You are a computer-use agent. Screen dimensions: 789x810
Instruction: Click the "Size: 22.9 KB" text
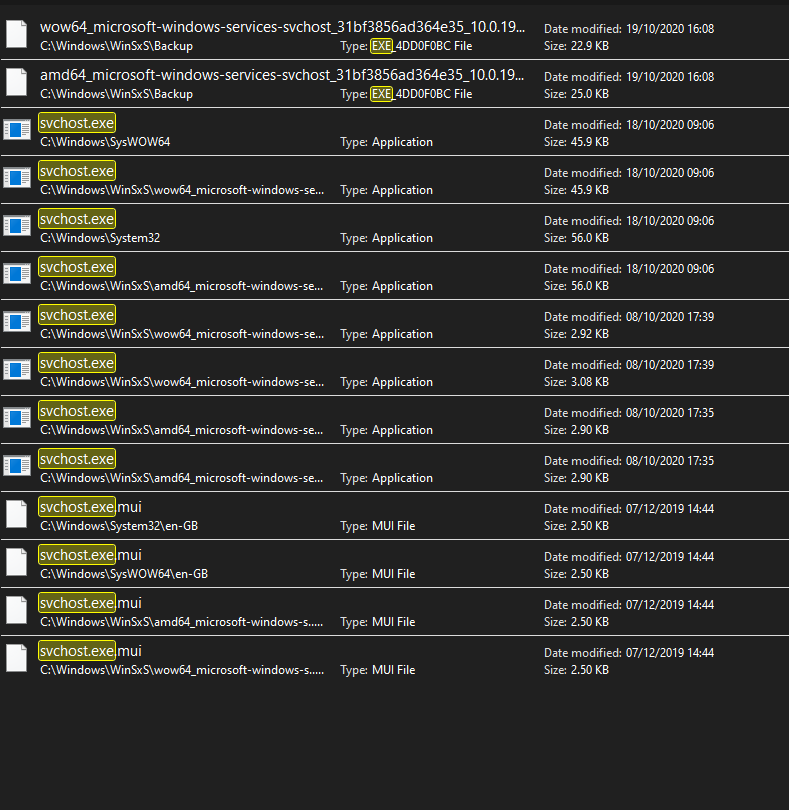click(576, 46)
